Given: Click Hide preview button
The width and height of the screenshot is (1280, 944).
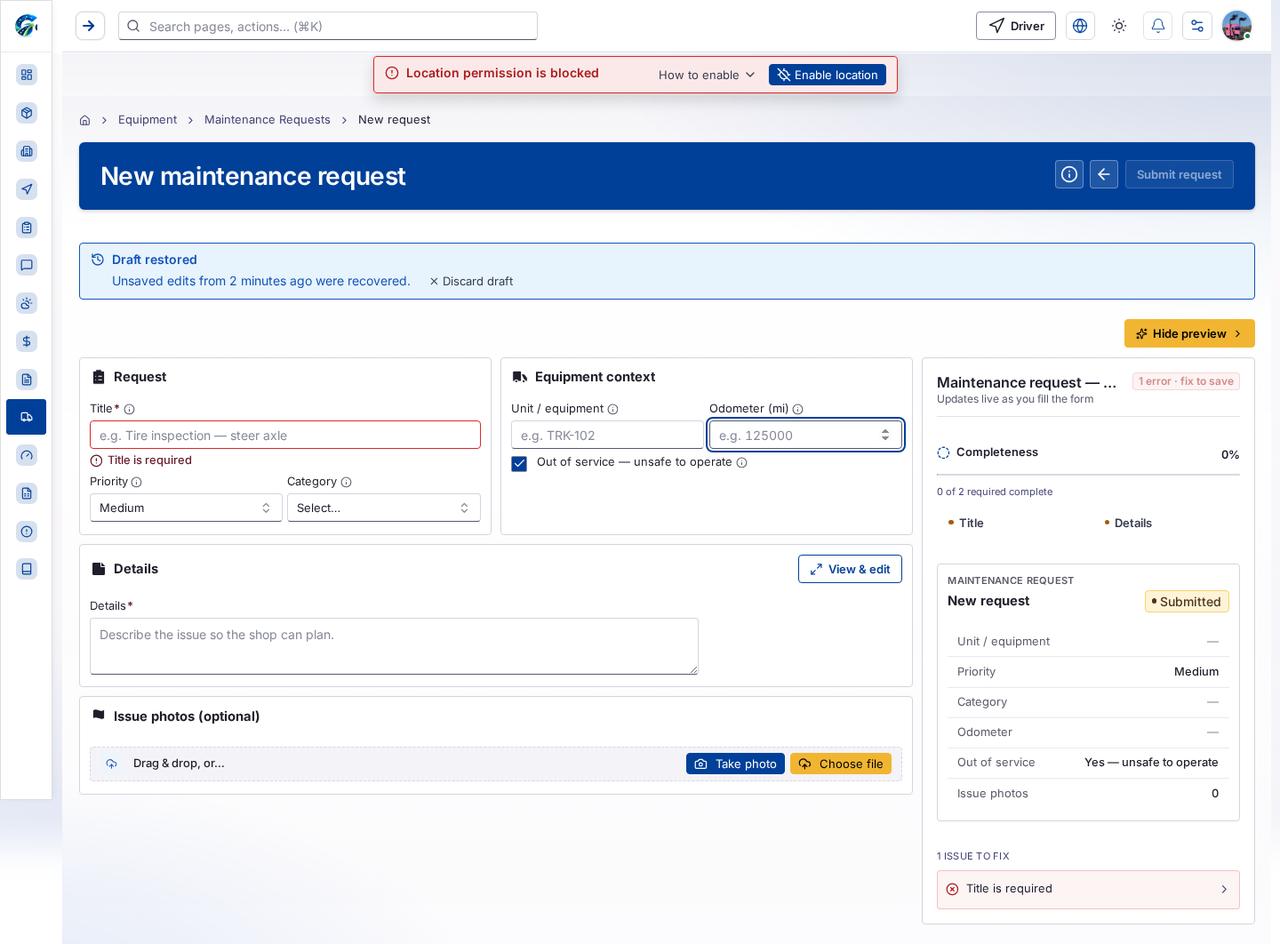Looking at the screenshot, I should pos(1189,334).
